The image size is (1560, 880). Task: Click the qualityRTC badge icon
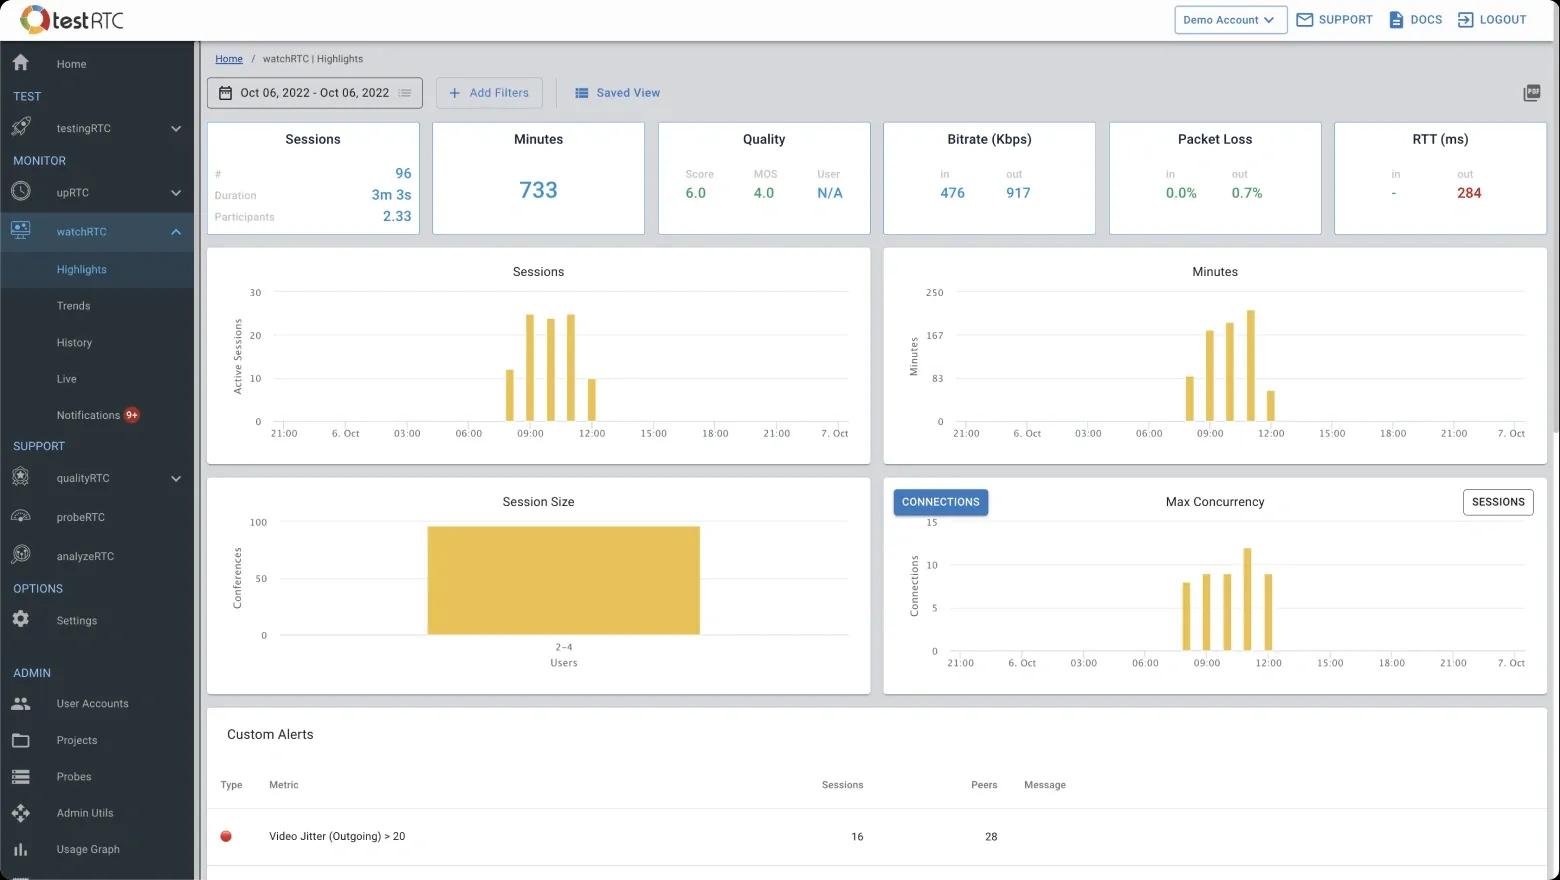[x=21, y=478]
